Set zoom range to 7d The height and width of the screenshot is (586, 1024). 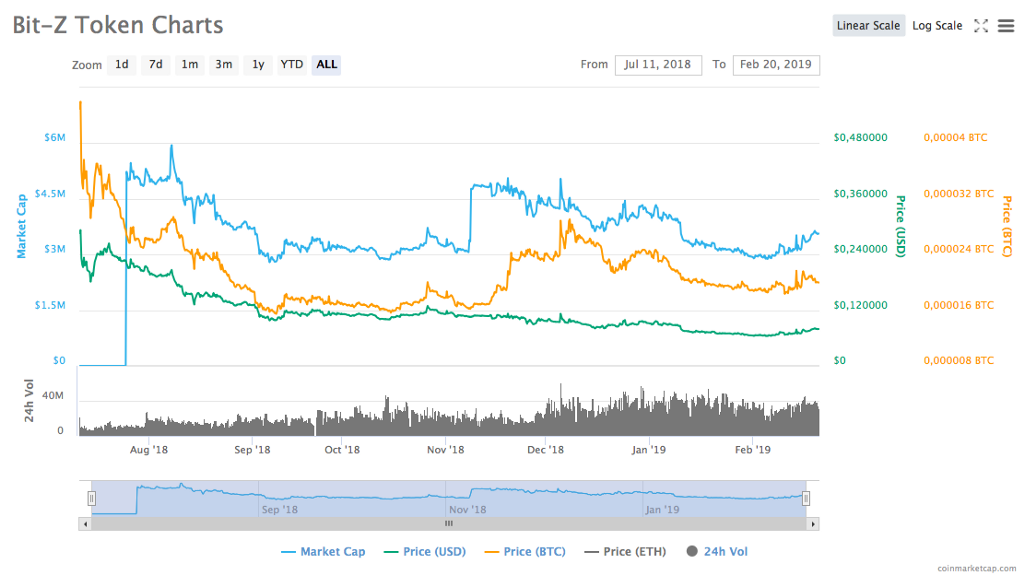(155, 65)
